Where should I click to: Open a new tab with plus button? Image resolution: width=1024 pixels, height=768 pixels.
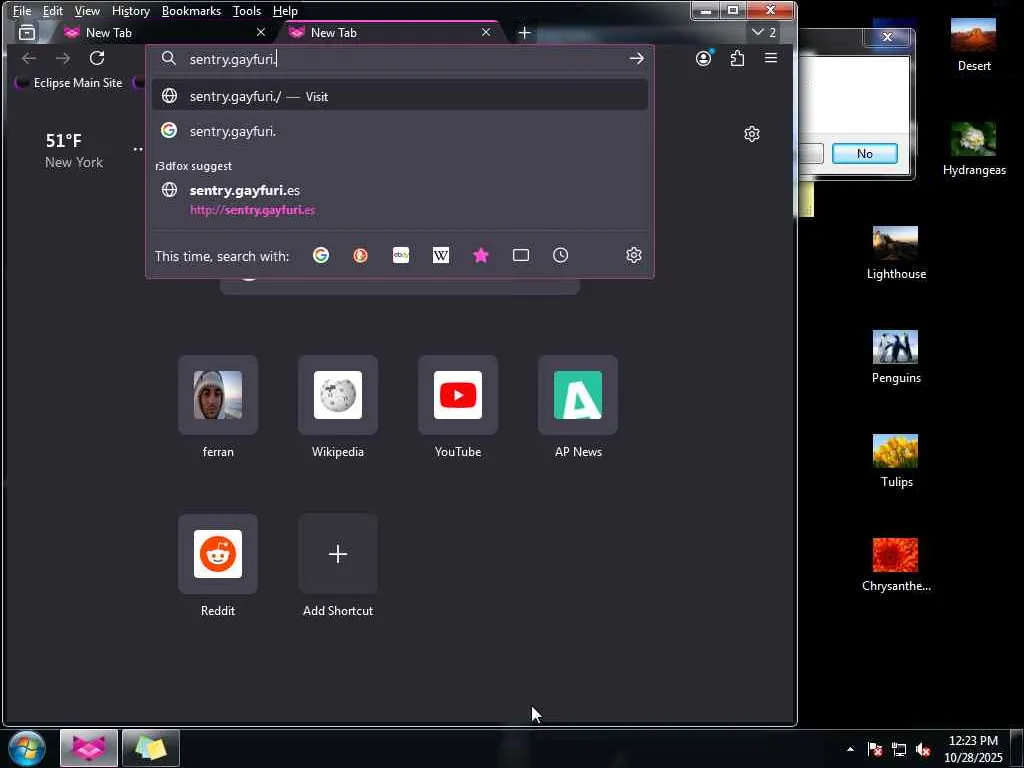[524, 33]
